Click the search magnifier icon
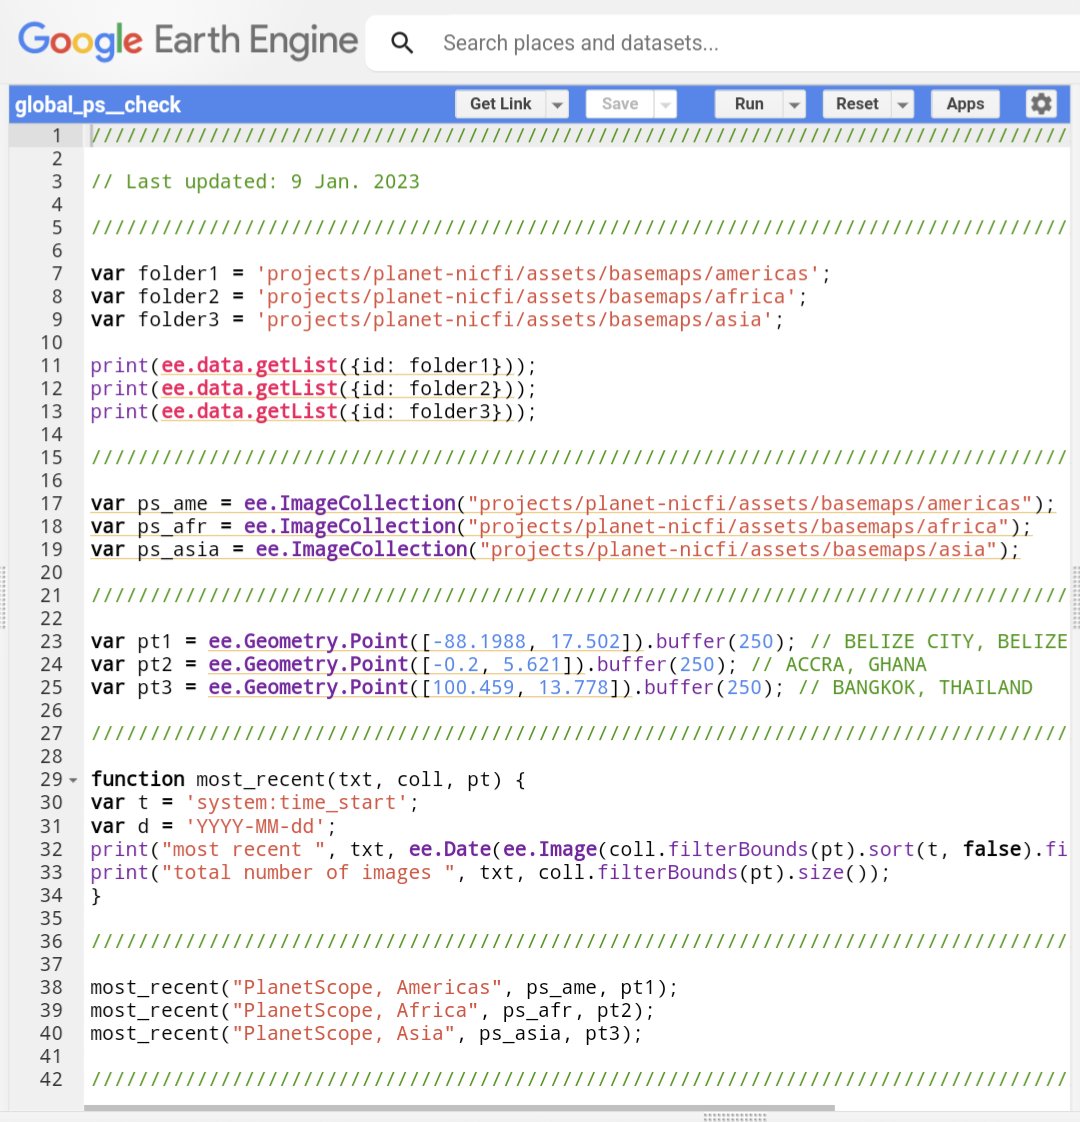 click(x=402, y=43)
